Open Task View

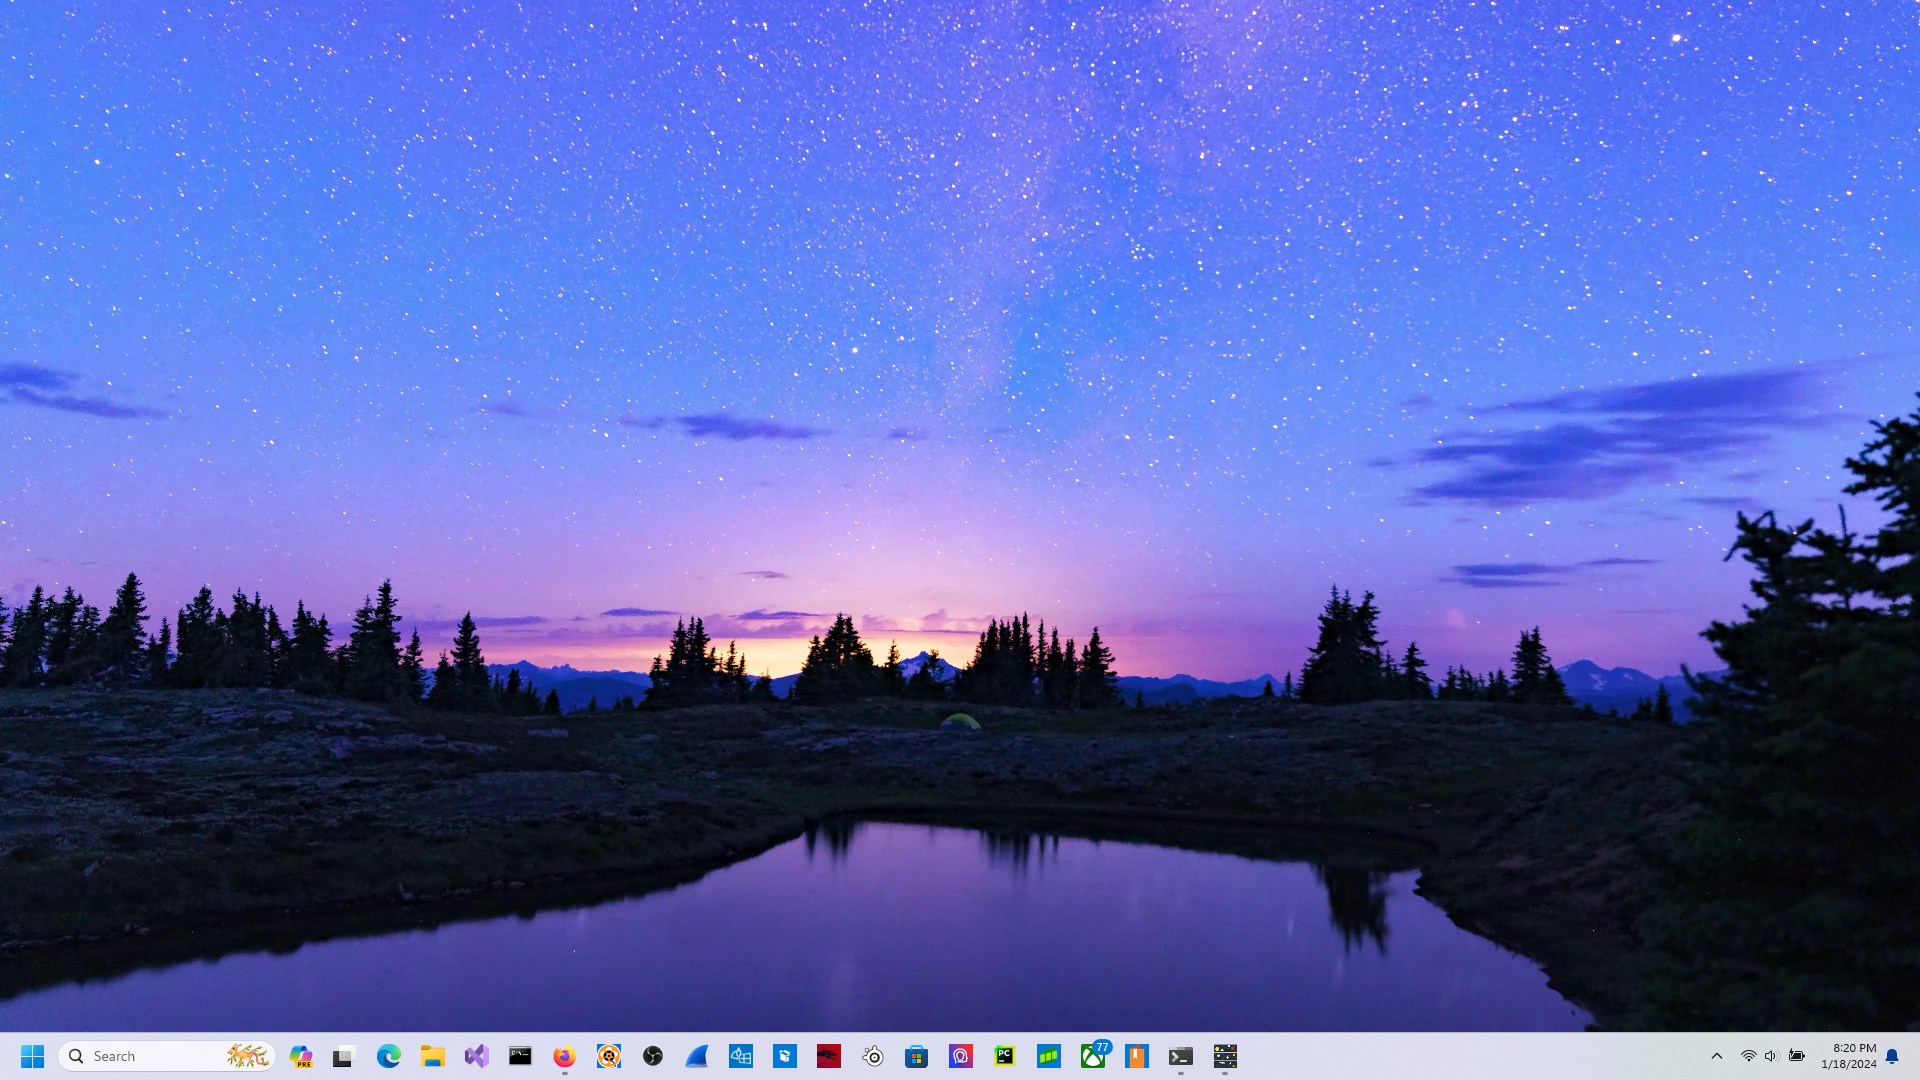(x=344, y=1056)
